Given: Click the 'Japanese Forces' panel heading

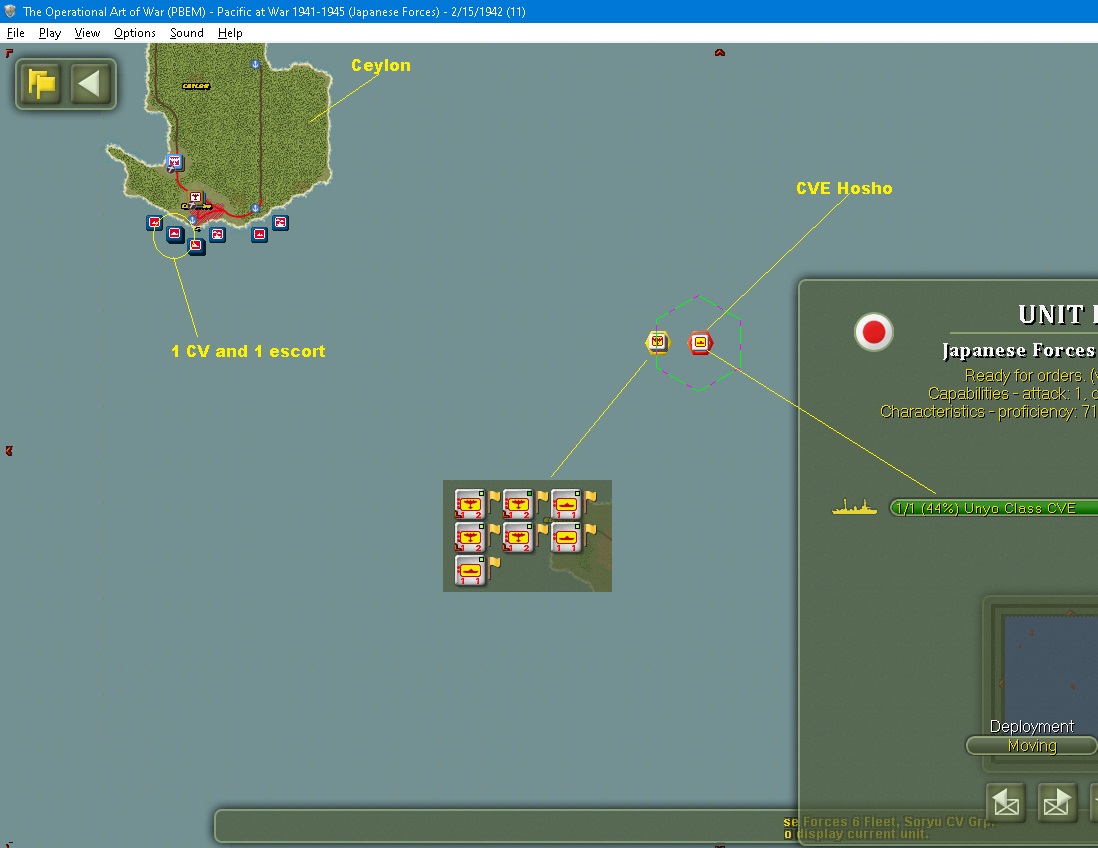Looking at the screenshot, I should click(1019, 350).
